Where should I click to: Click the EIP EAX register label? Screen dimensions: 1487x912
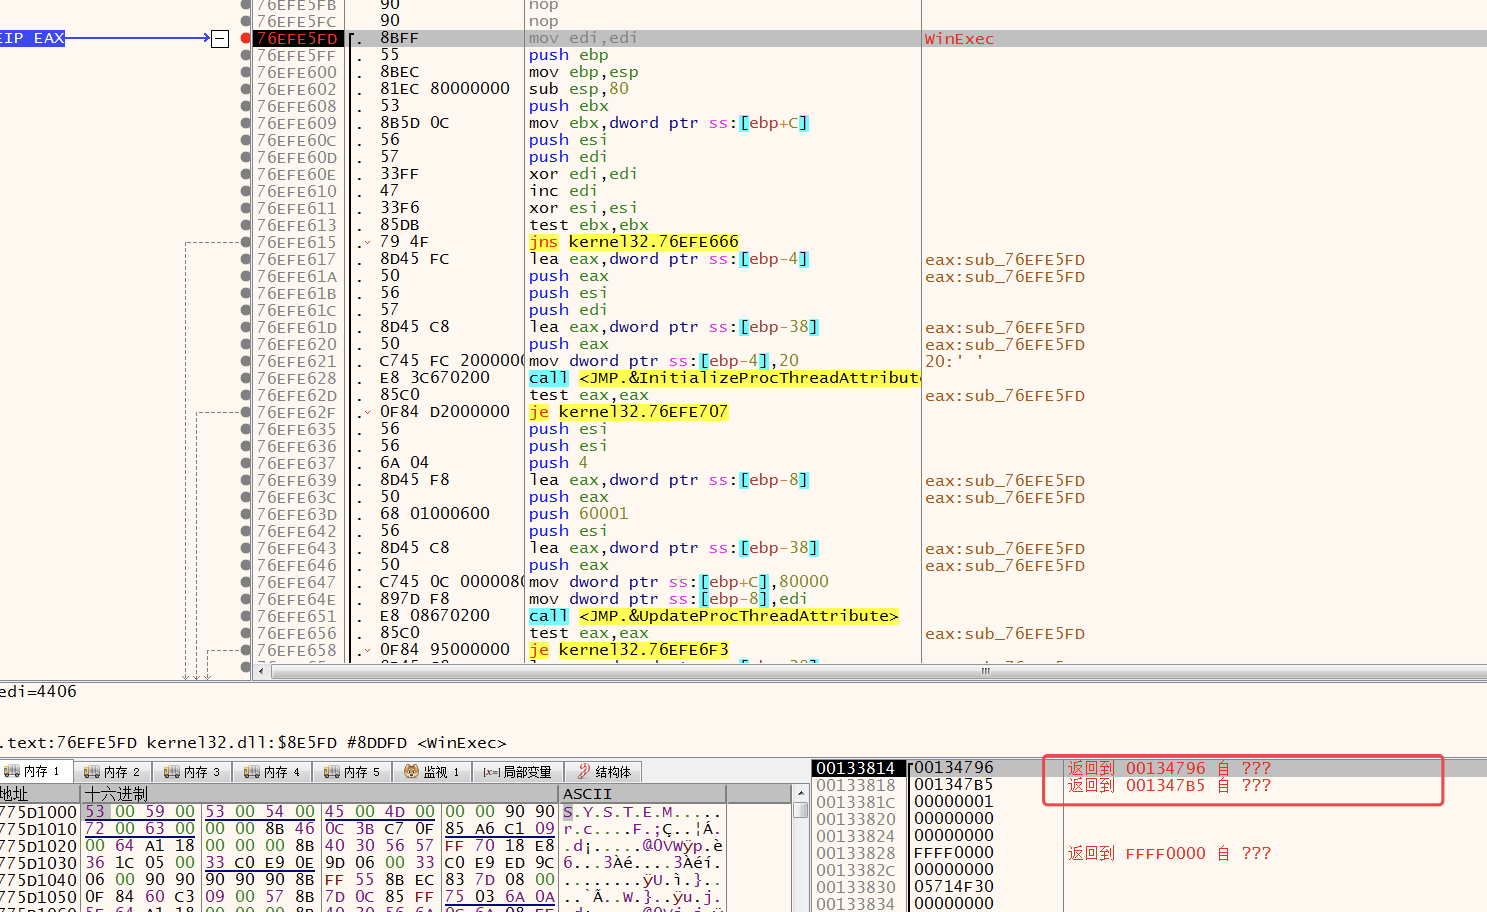pyautogui.click(x=32, y=38)
